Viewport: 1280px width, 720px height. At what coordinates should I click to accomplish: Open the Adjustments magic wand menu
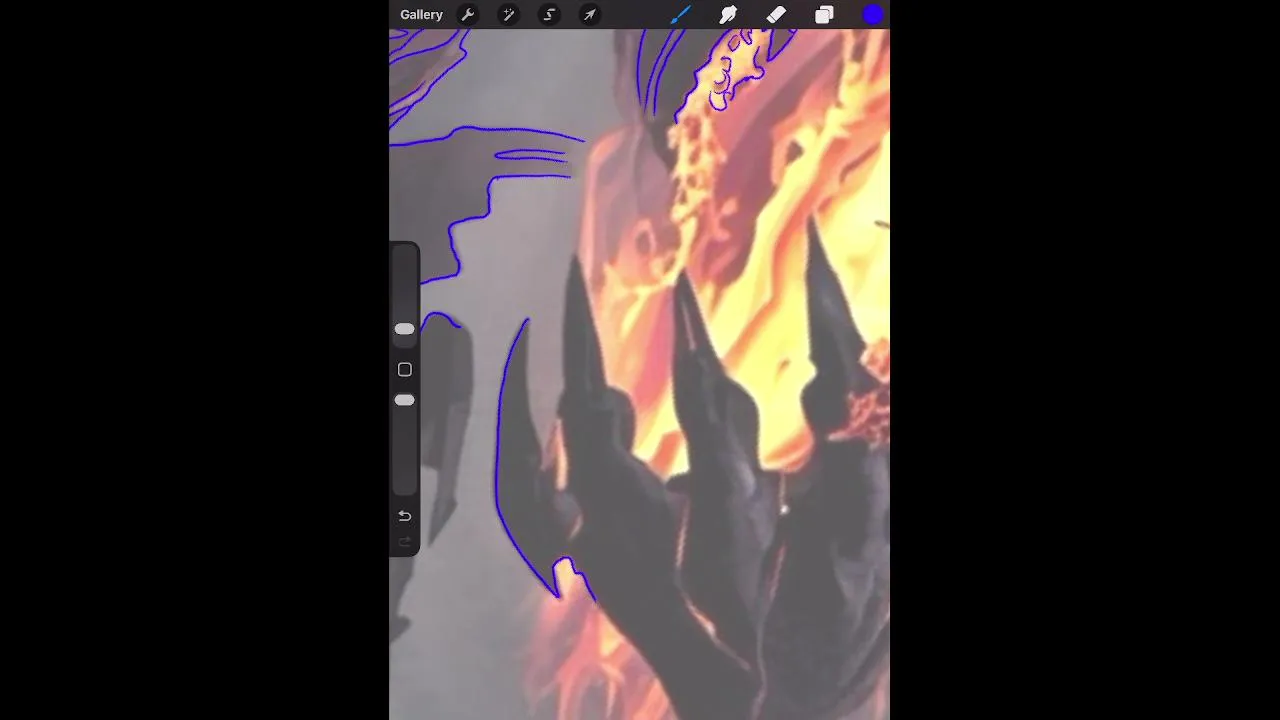tap(508, 15)
